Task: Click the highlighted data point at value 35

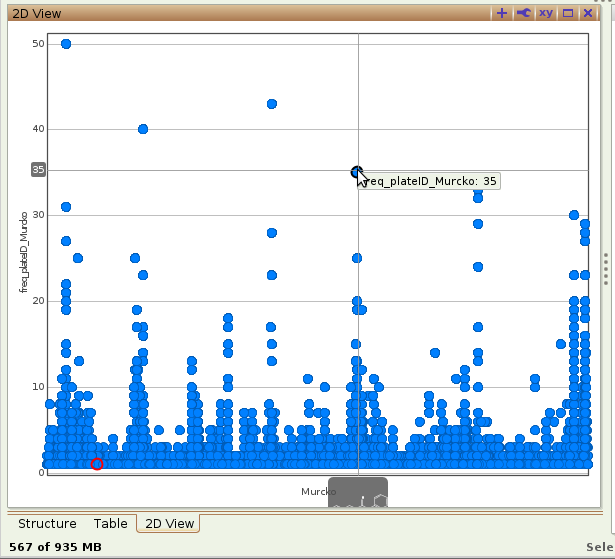Action: [356, 172]
